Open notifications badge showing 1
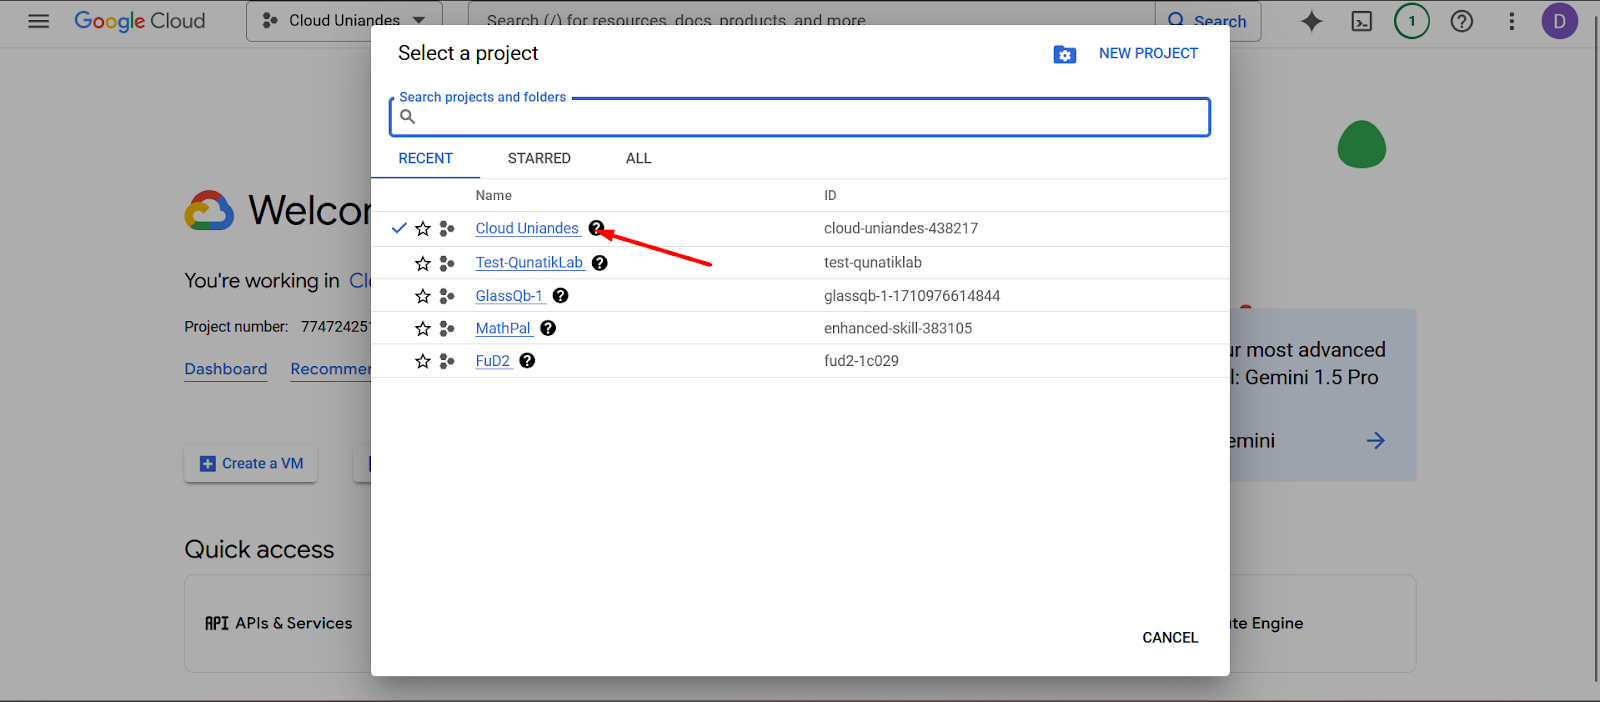Screen dimensions: 1600x702 [x=1412, y=21]
